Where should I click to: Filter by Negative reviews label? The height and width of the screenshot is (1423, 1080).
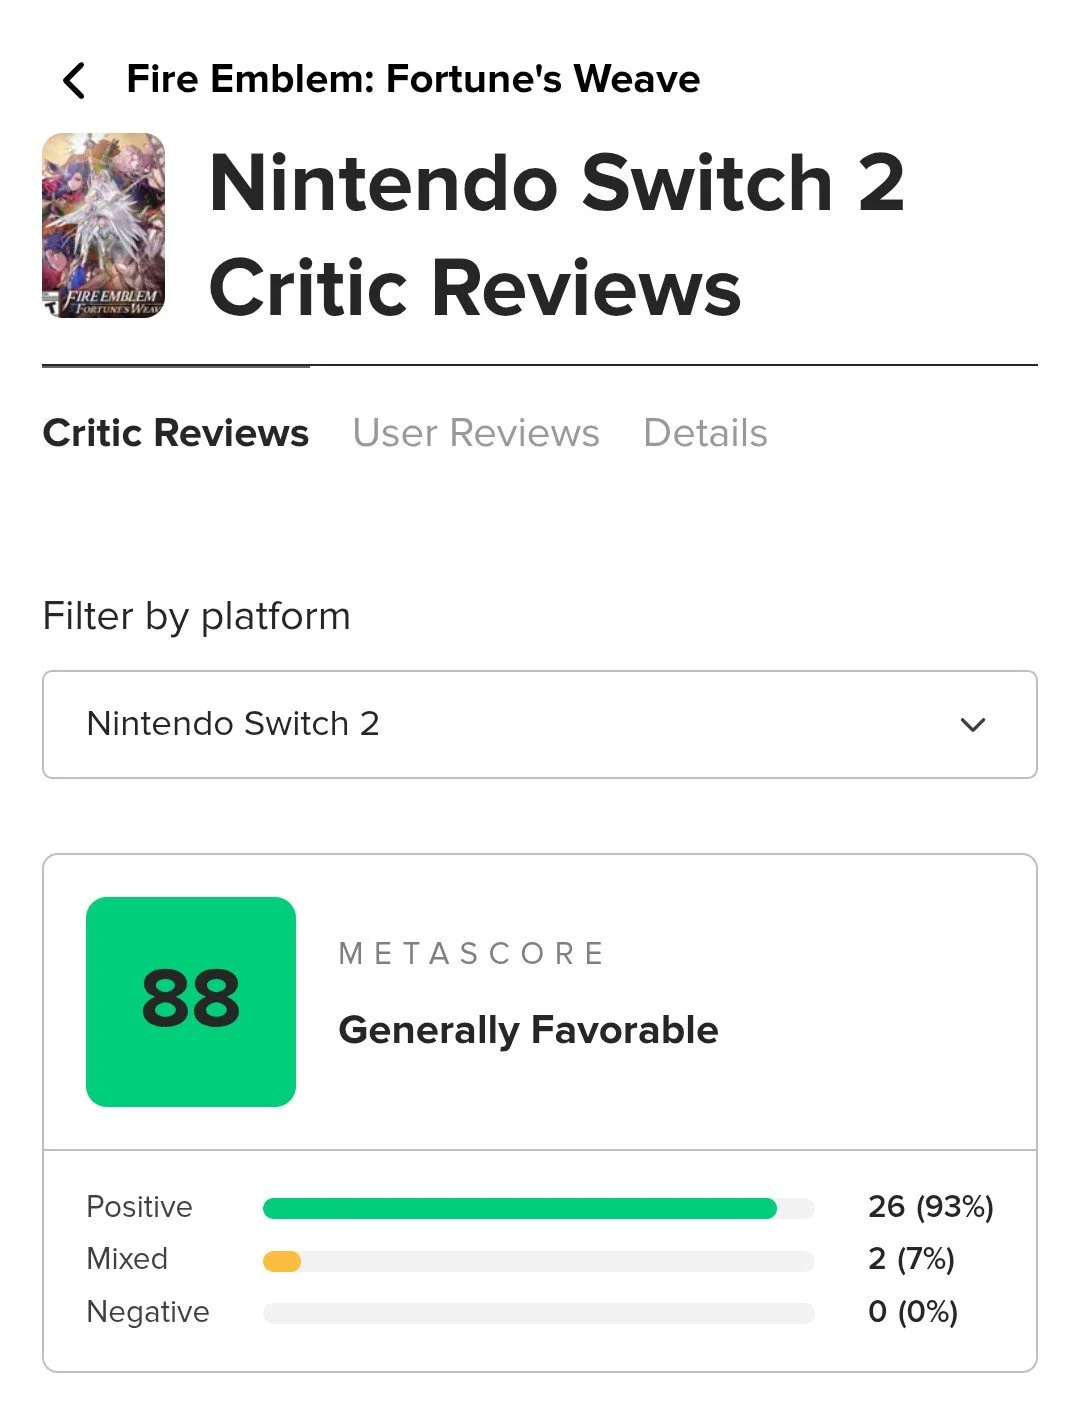pos(148,1311)
